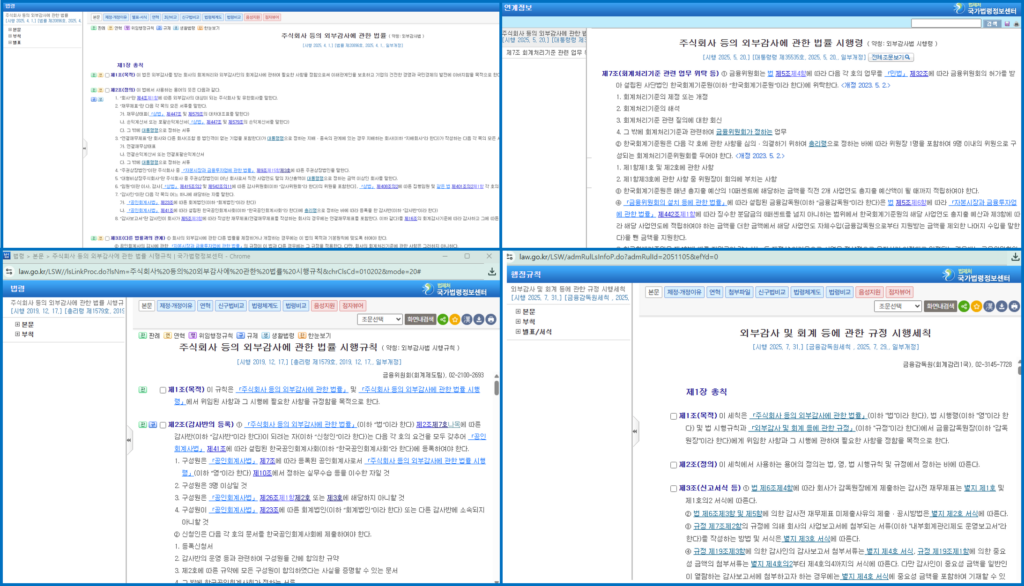
Task: Expand 별표/서식 in 시행세칙 sidebar
Action: [517, 331]
